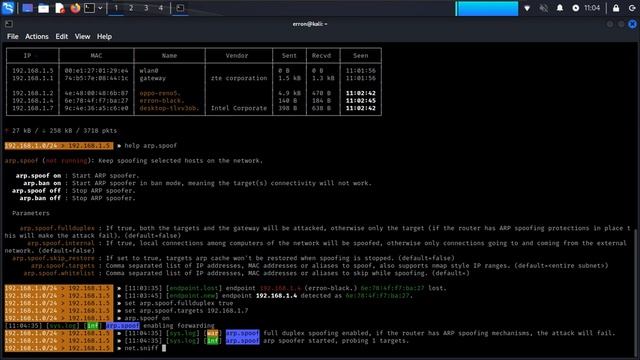Viewport: 640px width, 360px height.
Task: Click the show desktop panel icon
Action: tap(27, 8)
